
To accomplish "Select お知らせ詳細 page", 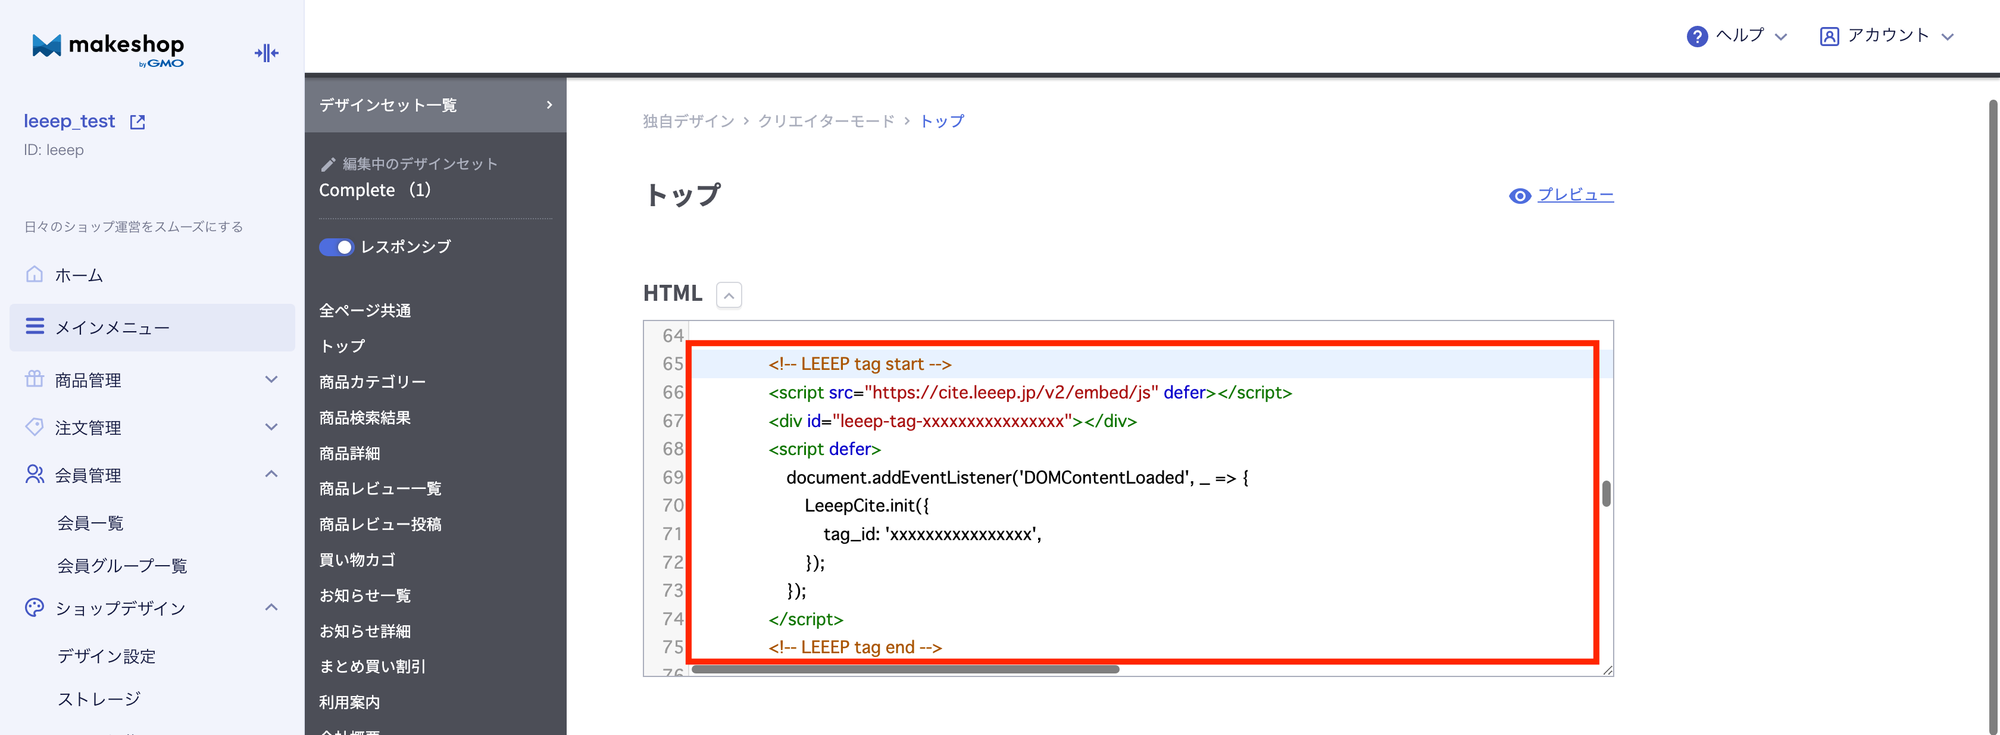I will coord(365,631).
